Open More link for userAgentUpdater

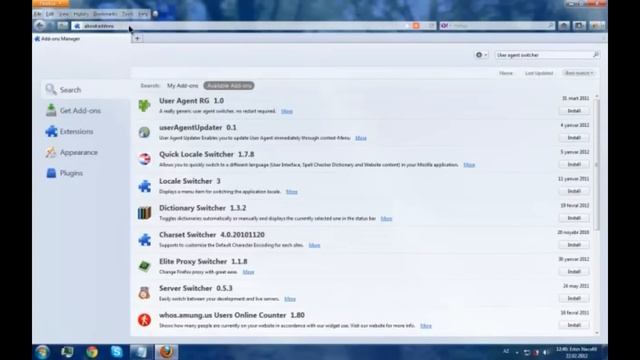(361, 138)
